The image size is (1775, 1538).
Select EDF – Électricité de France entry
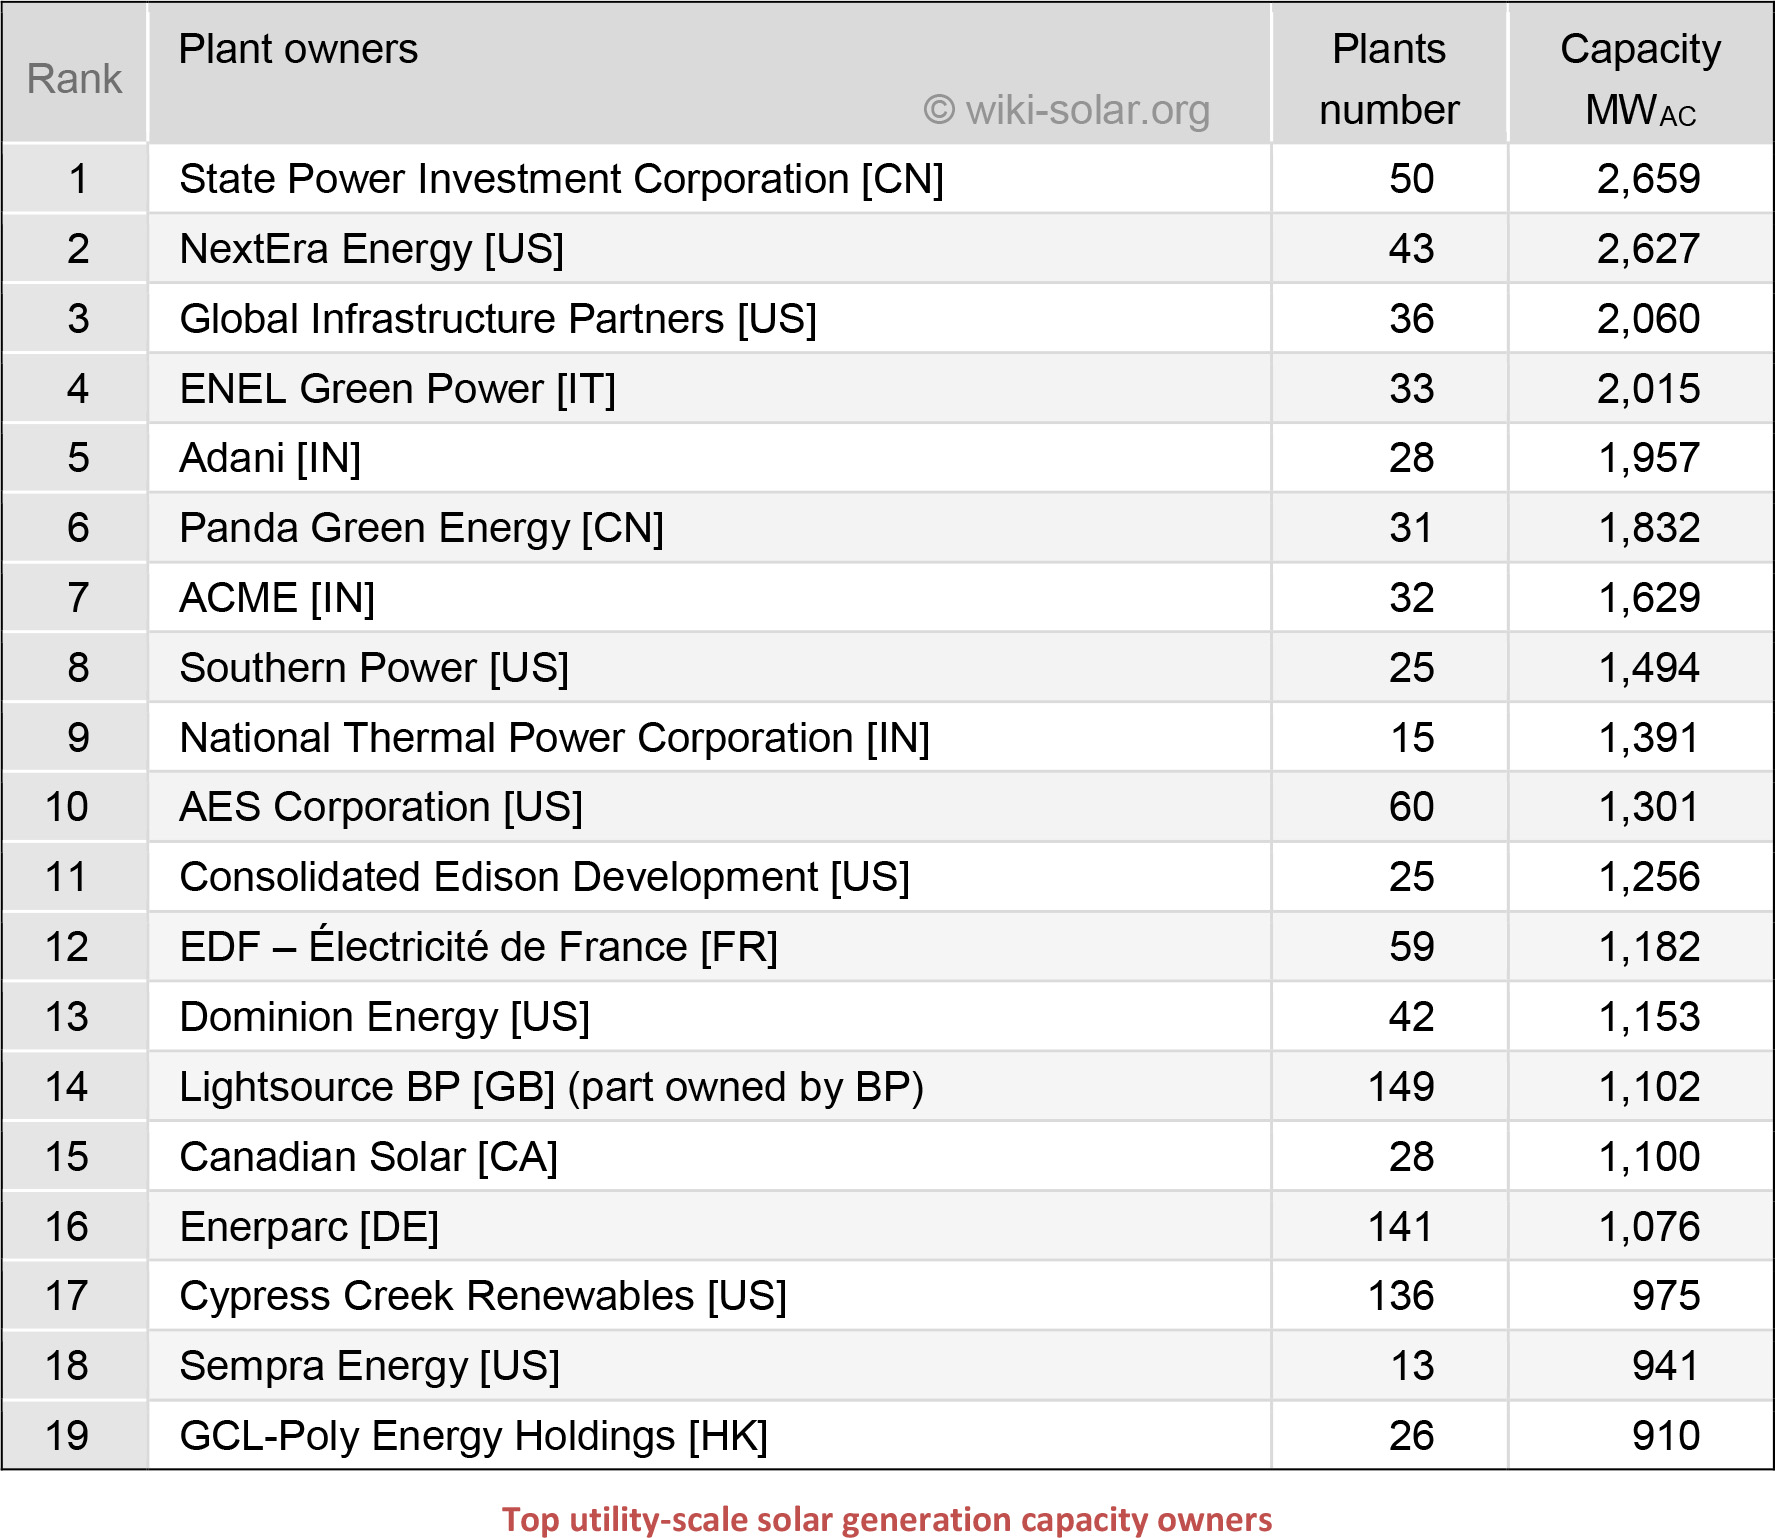tap(478, 947)
